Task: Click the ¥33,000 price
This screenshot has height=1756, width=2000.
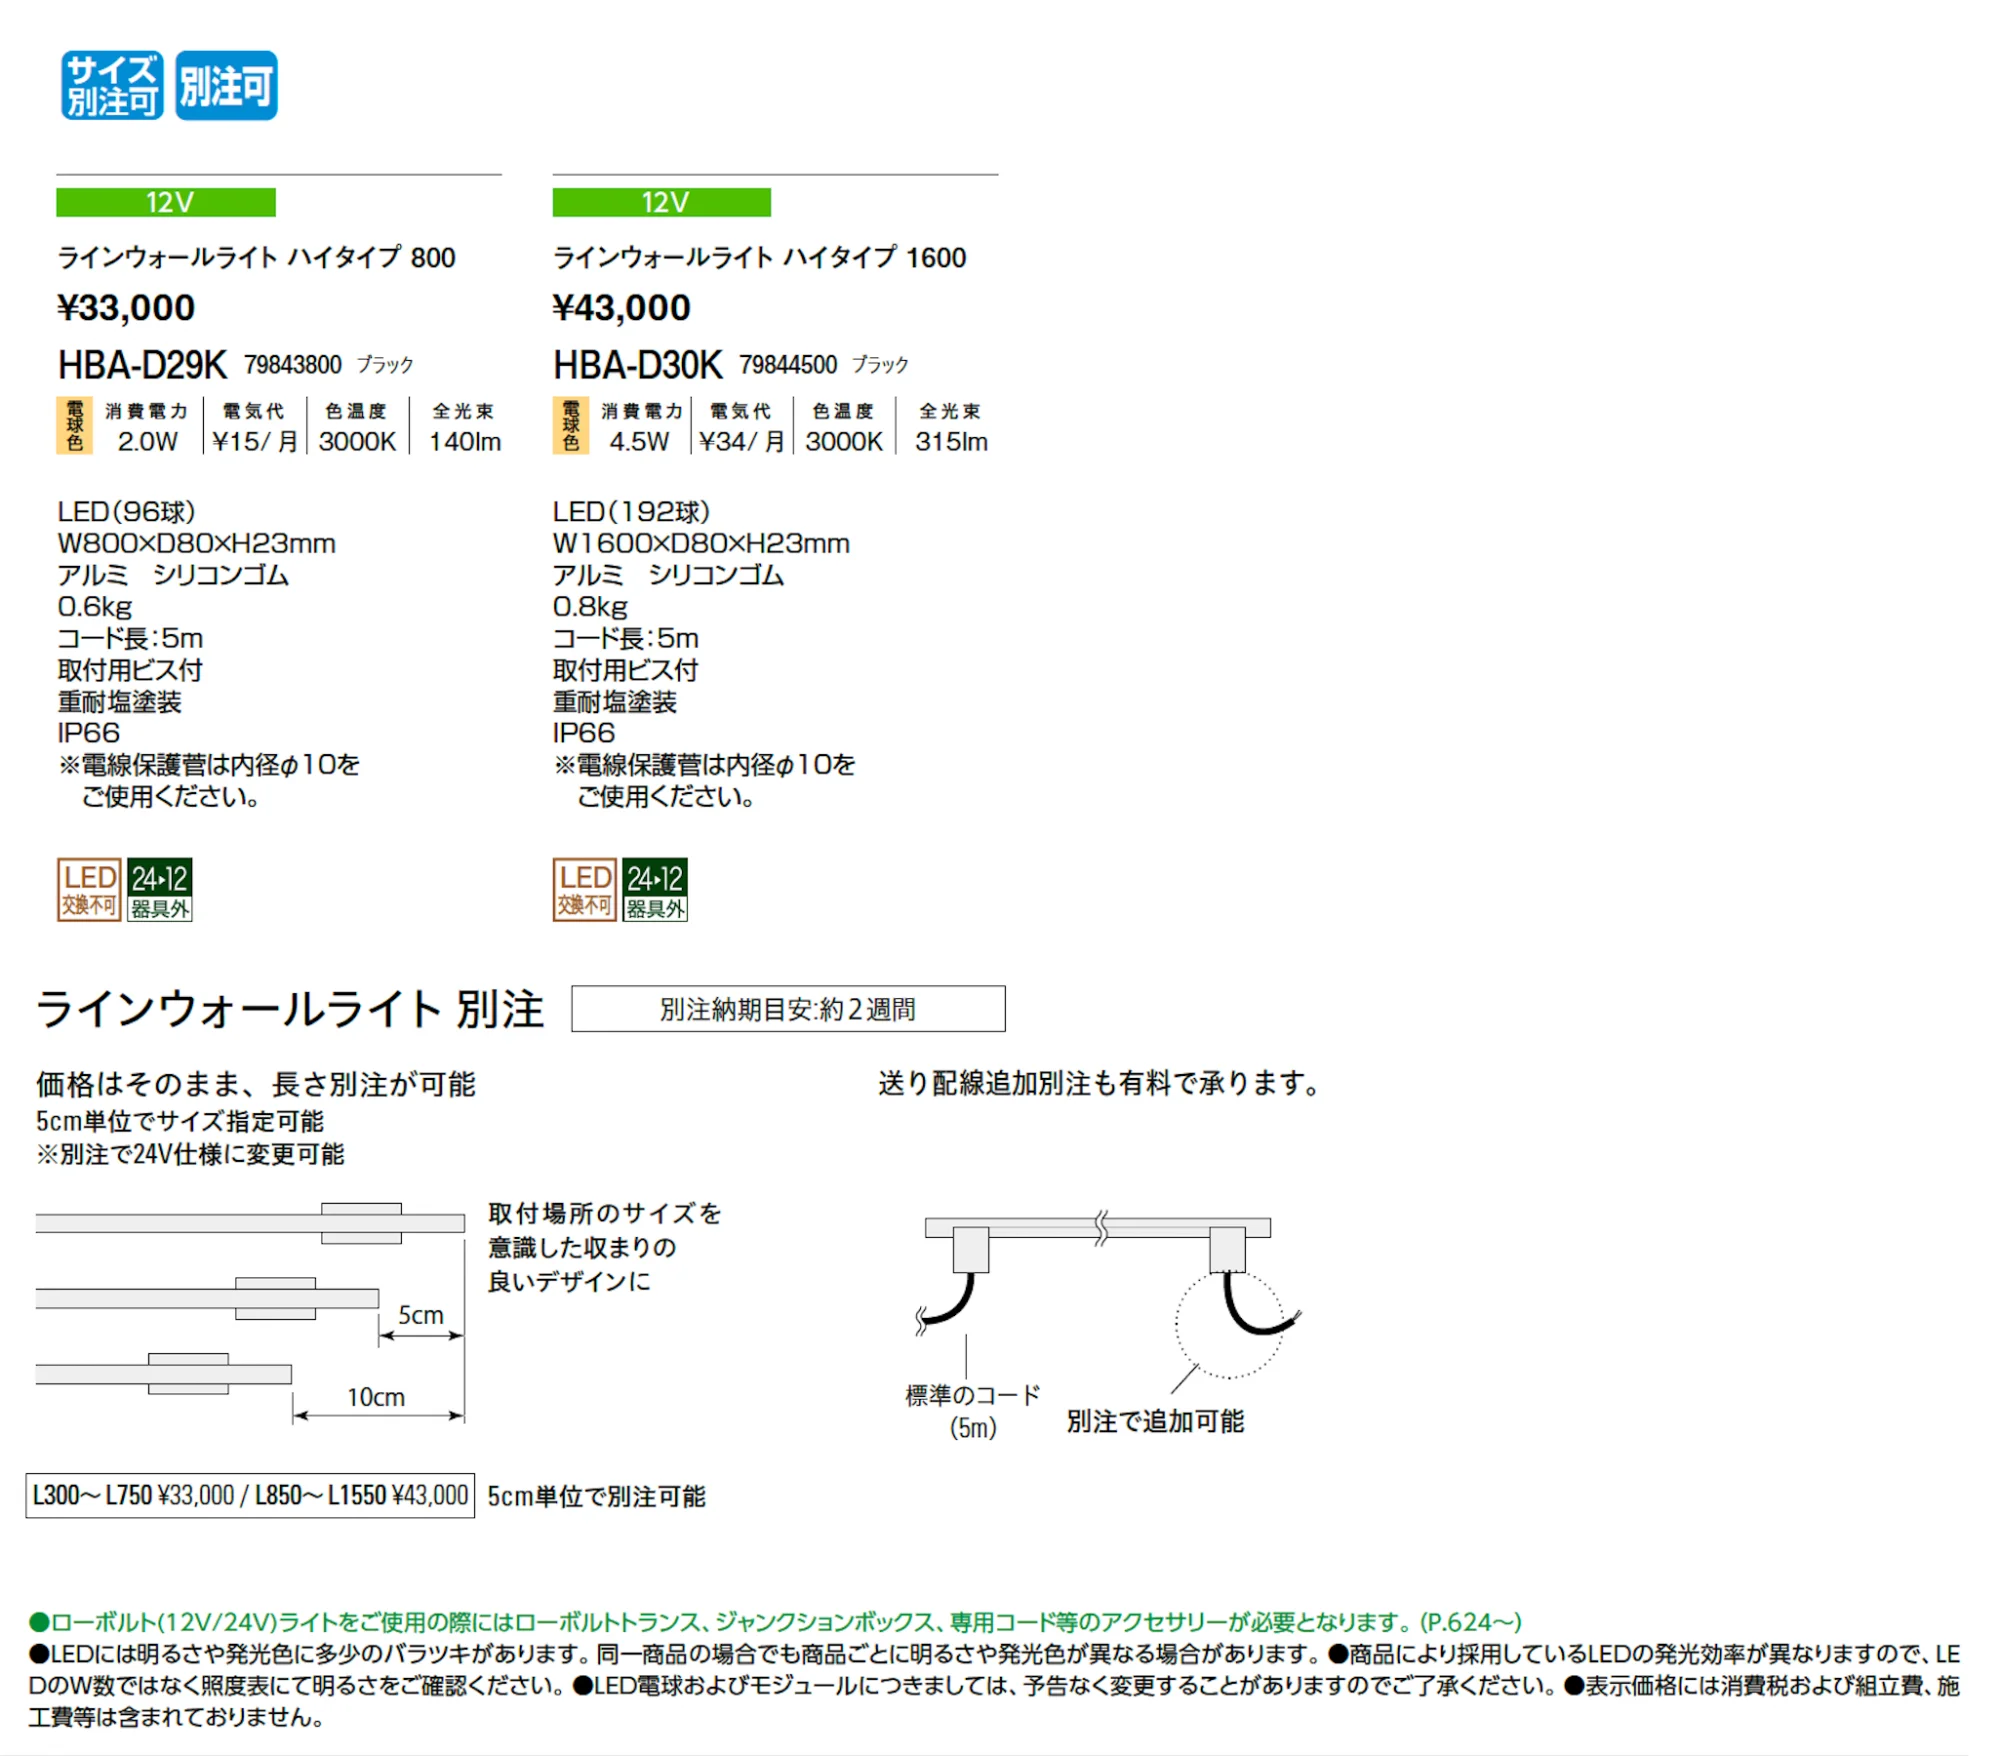Action: 126,308
